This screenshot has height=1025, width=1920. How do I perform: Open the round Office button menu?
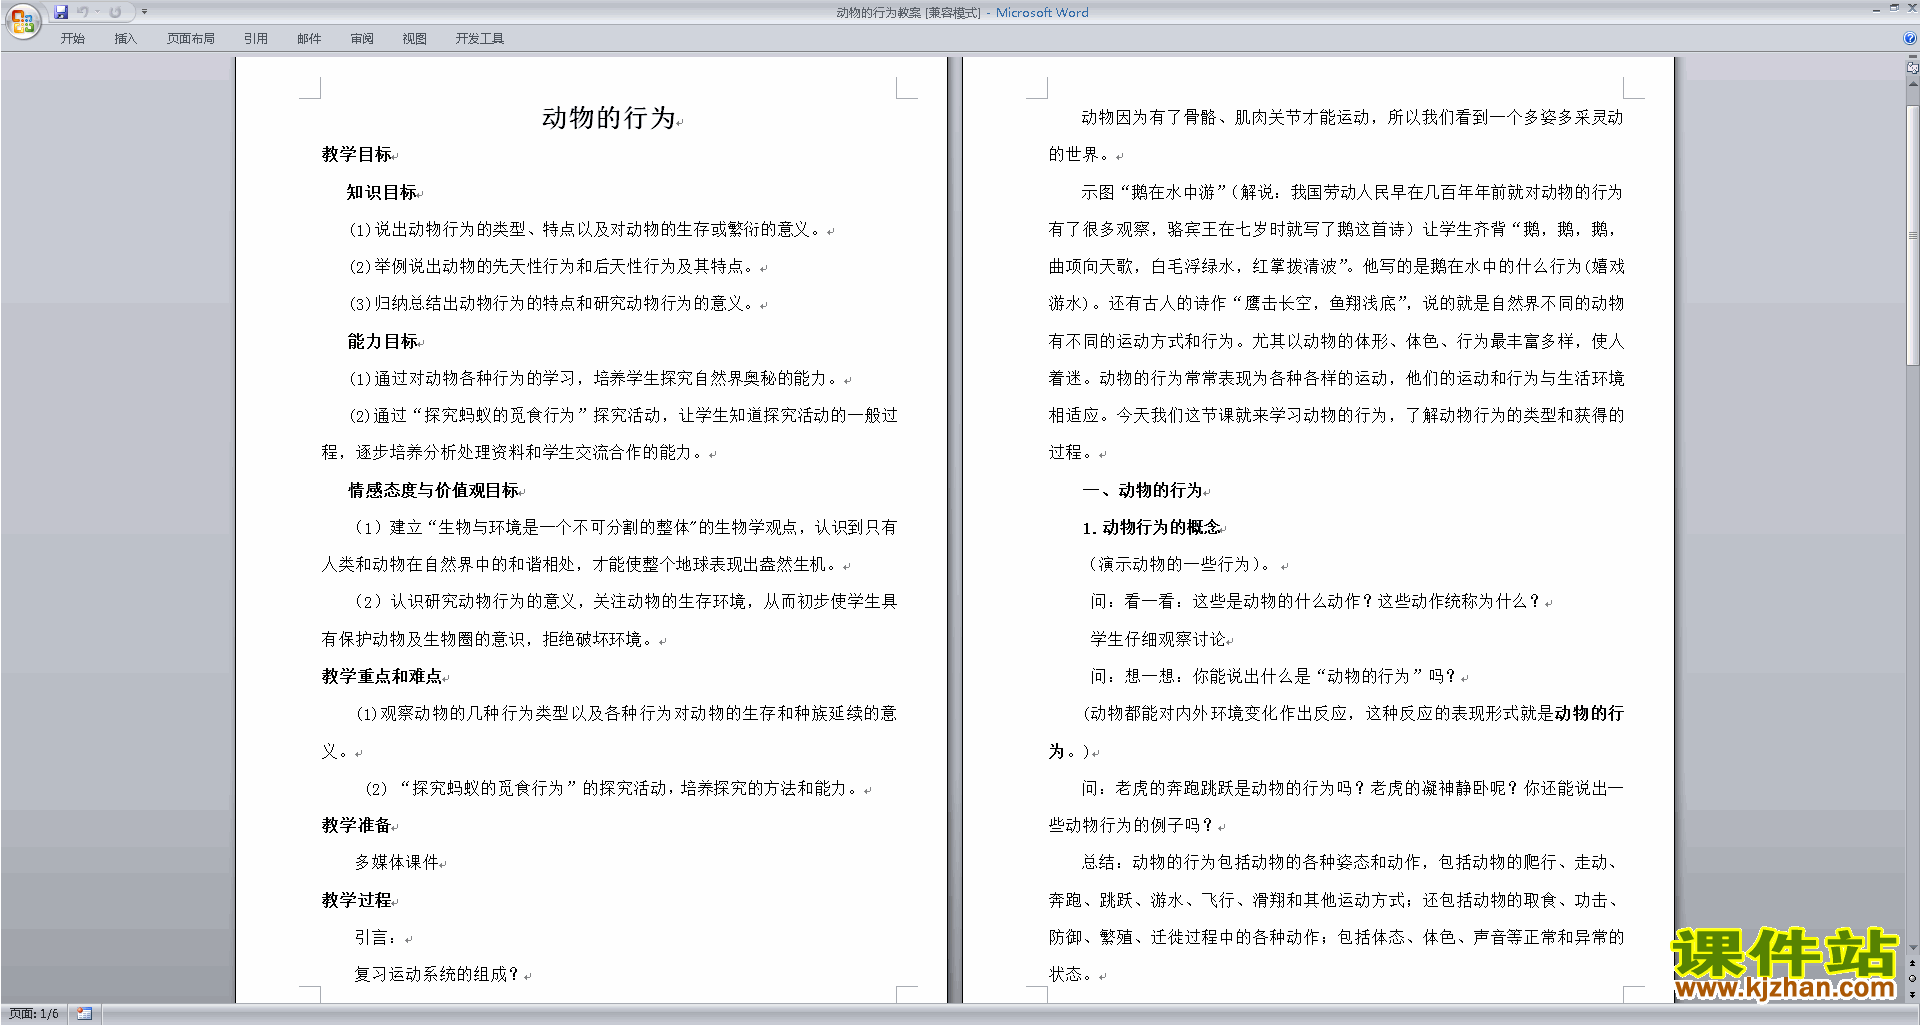[x=22, y=21]
